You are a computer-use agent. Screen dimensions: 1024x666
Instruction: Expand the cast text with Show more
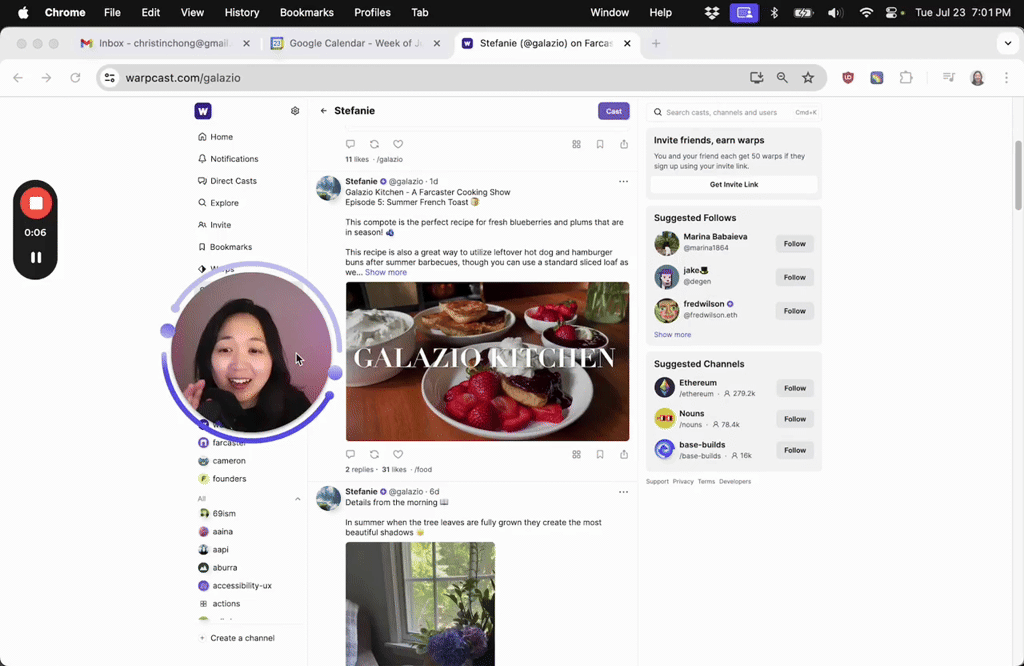[385, 272]
